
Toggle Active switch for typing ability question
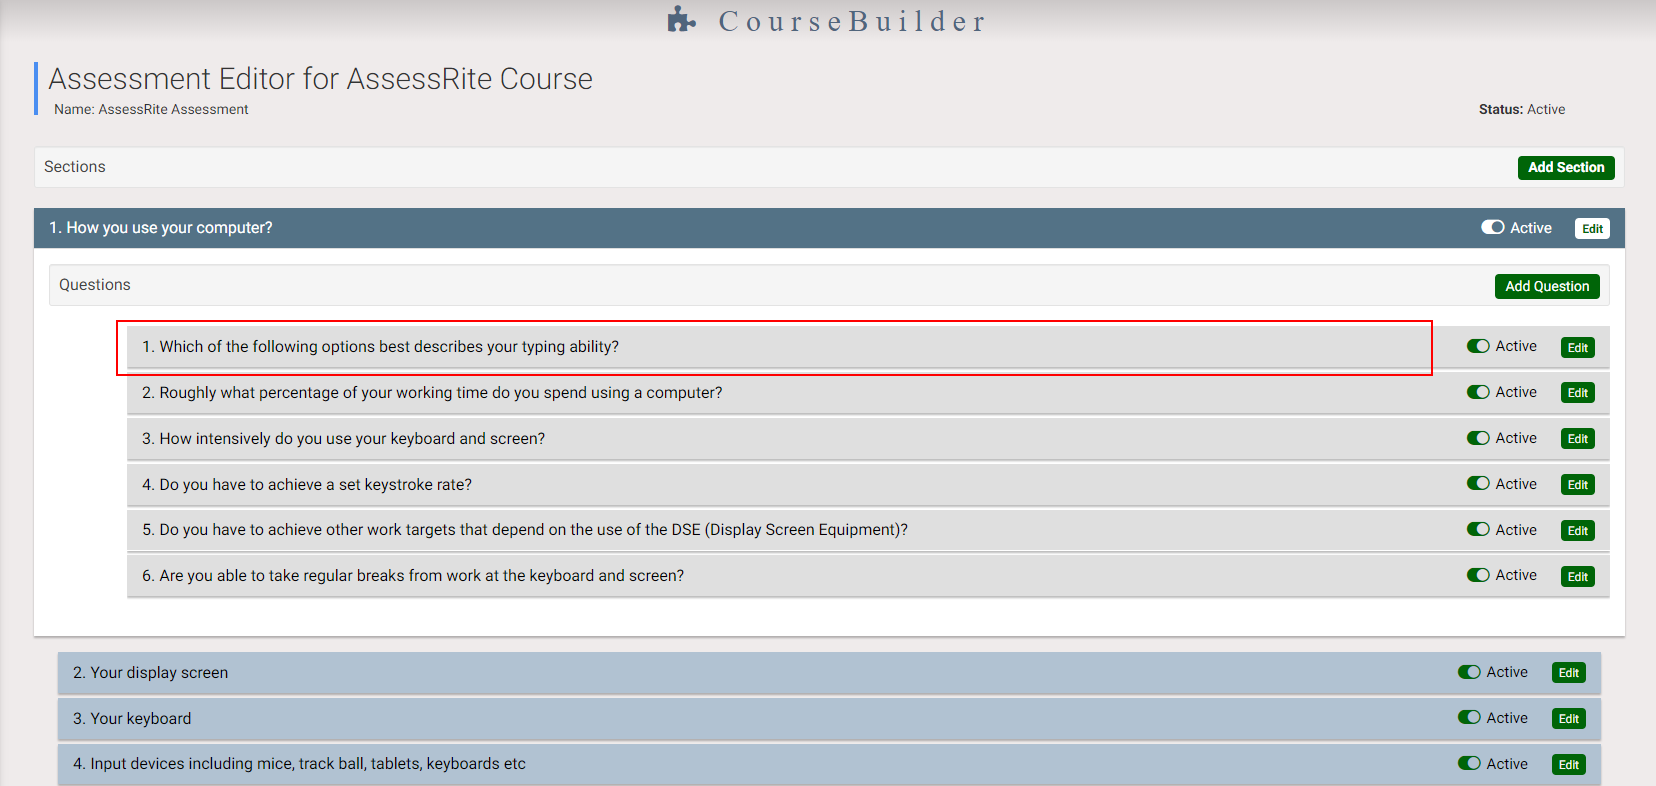[x=1478, y=347]
